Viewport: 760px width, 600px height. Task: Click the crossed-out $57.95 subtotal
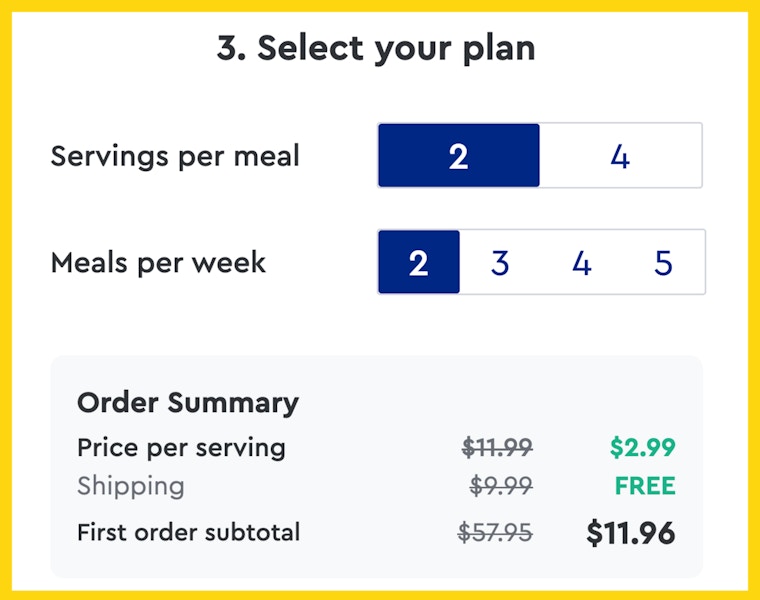coord(495,532)
